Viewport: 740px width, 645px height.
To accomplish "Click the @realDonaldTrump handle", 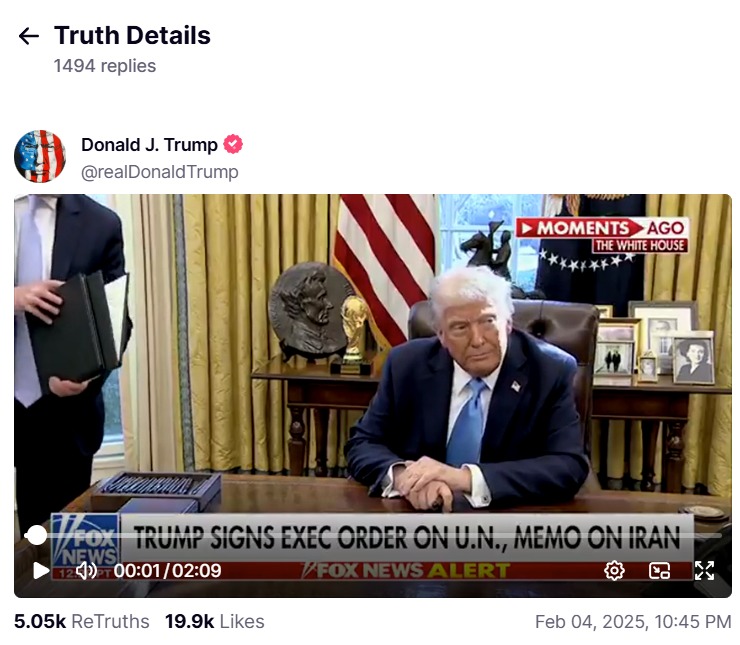I will [160, 172].
